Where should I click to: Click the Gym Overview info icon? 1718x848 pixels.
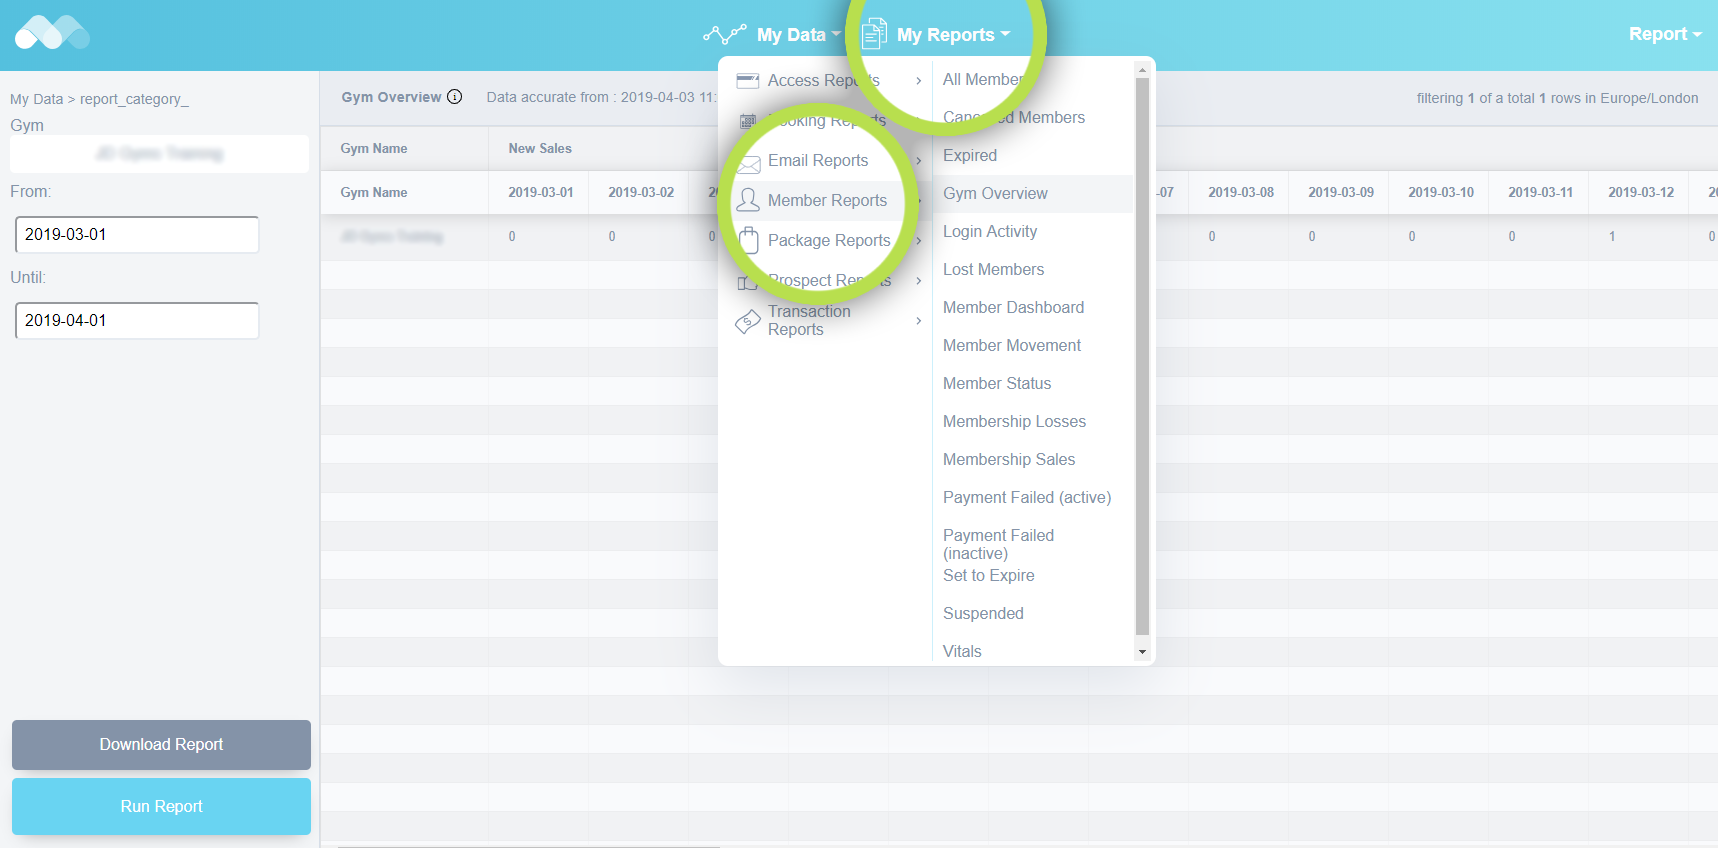pyautogui.click(x=455, y=97)
